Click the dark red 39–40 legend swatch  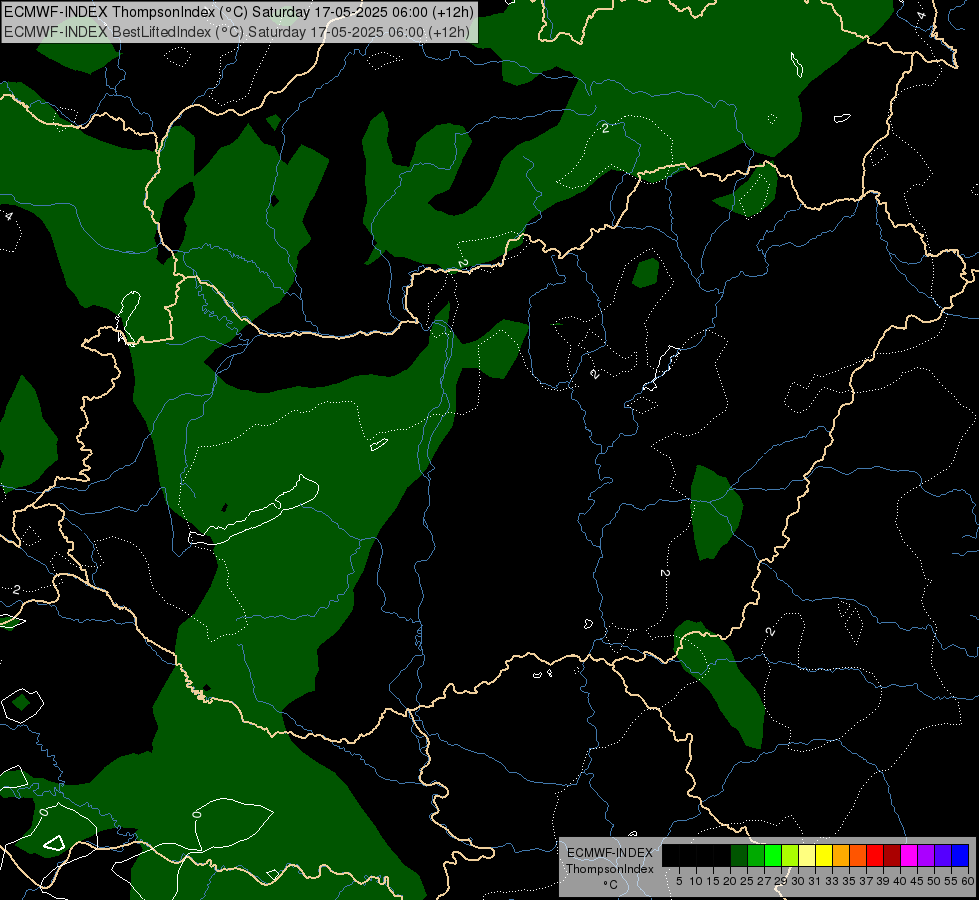892,855
